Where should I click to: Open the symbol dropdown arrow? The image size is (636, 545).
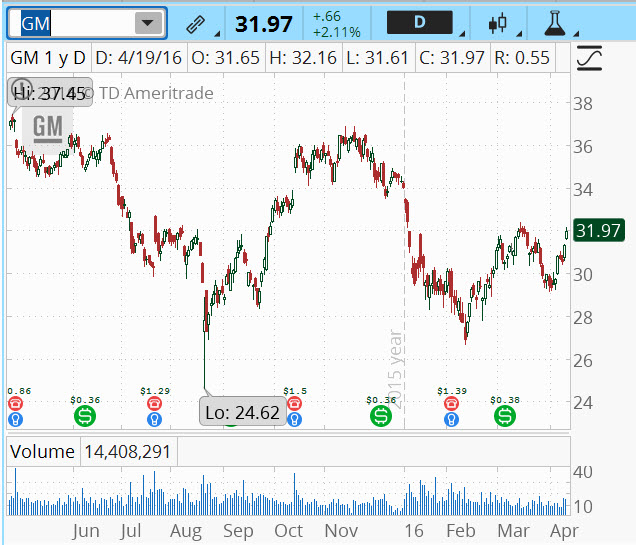click(148, 23)
